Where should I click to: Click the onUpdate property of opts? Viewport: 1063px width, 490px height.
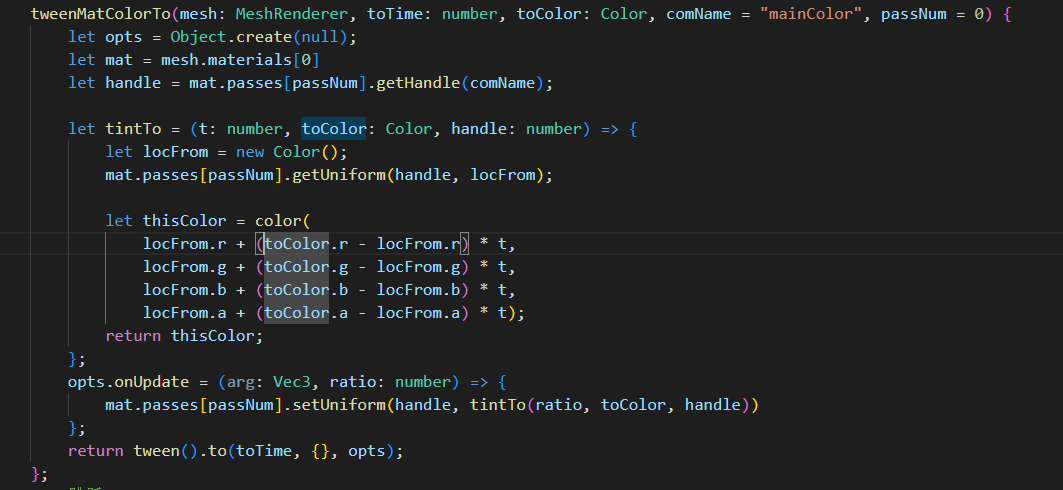point(152,382)
